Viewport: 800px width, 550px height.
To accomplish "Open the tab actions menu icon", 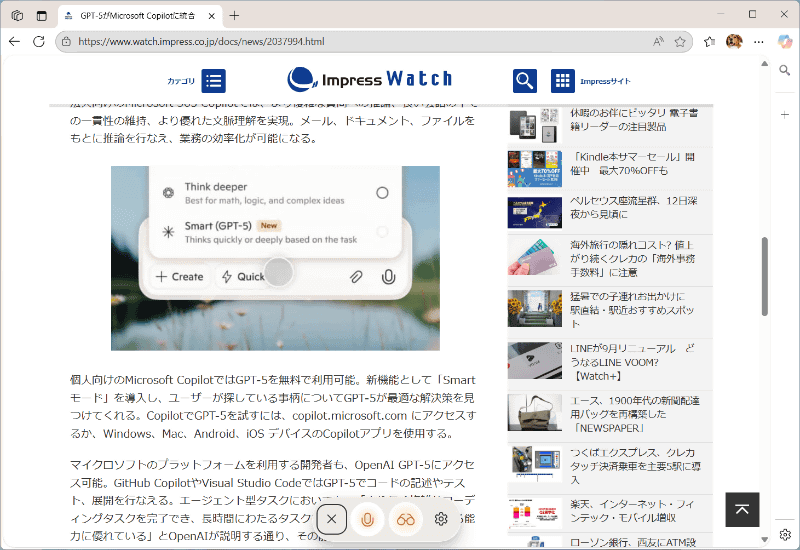I will 42,16.
